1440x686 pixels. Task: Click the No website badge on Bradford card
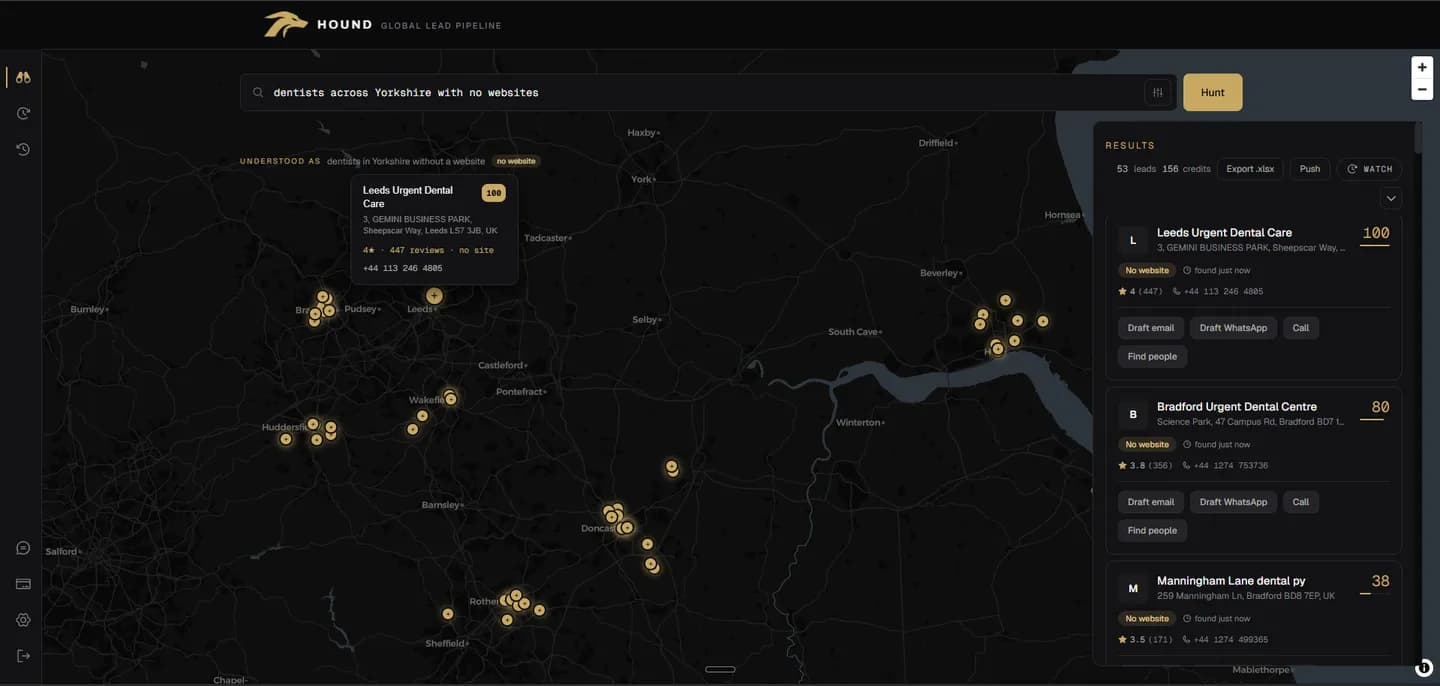tap(1146, 444)
